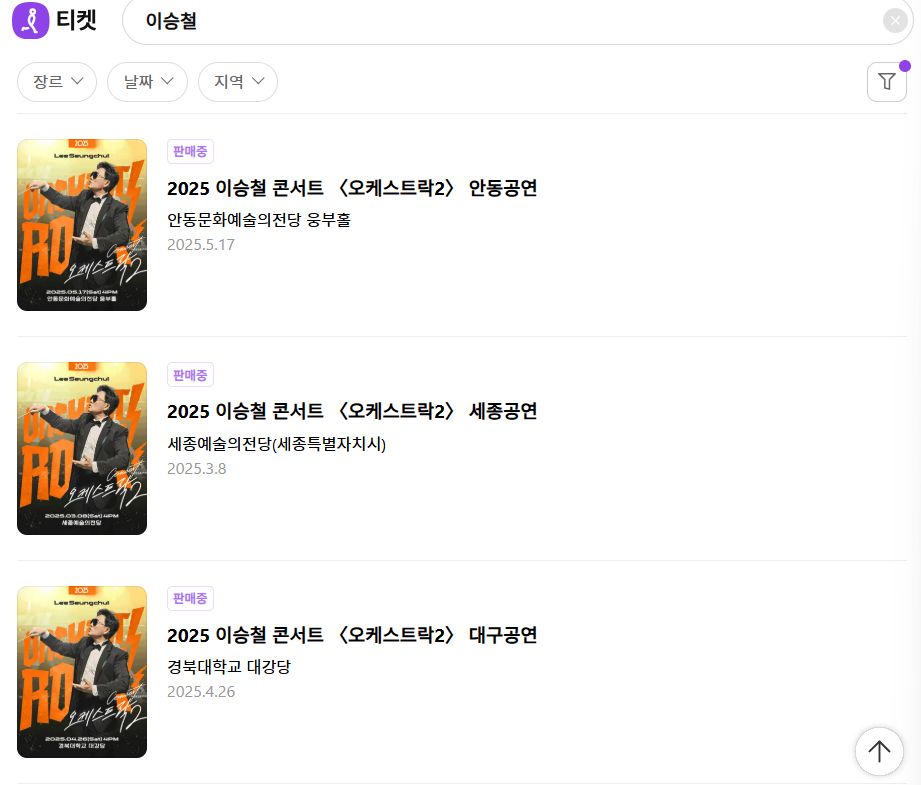Click venue text 안동문화예술의전당 웅부홀

[x=259, y=220]
